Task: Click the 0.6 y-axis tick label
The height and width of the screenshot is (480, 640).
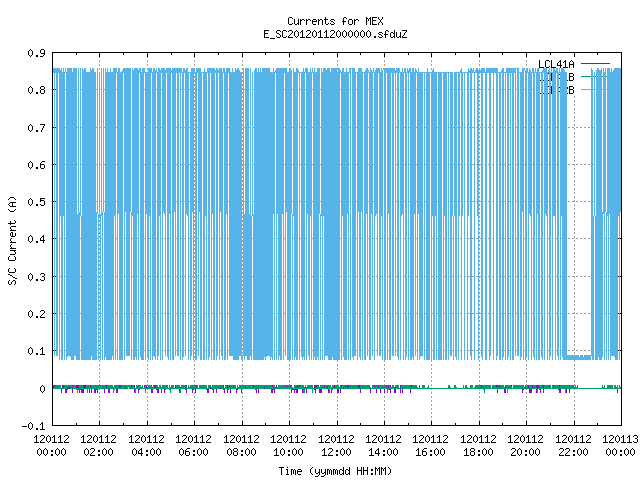Action: click(36, 165)
